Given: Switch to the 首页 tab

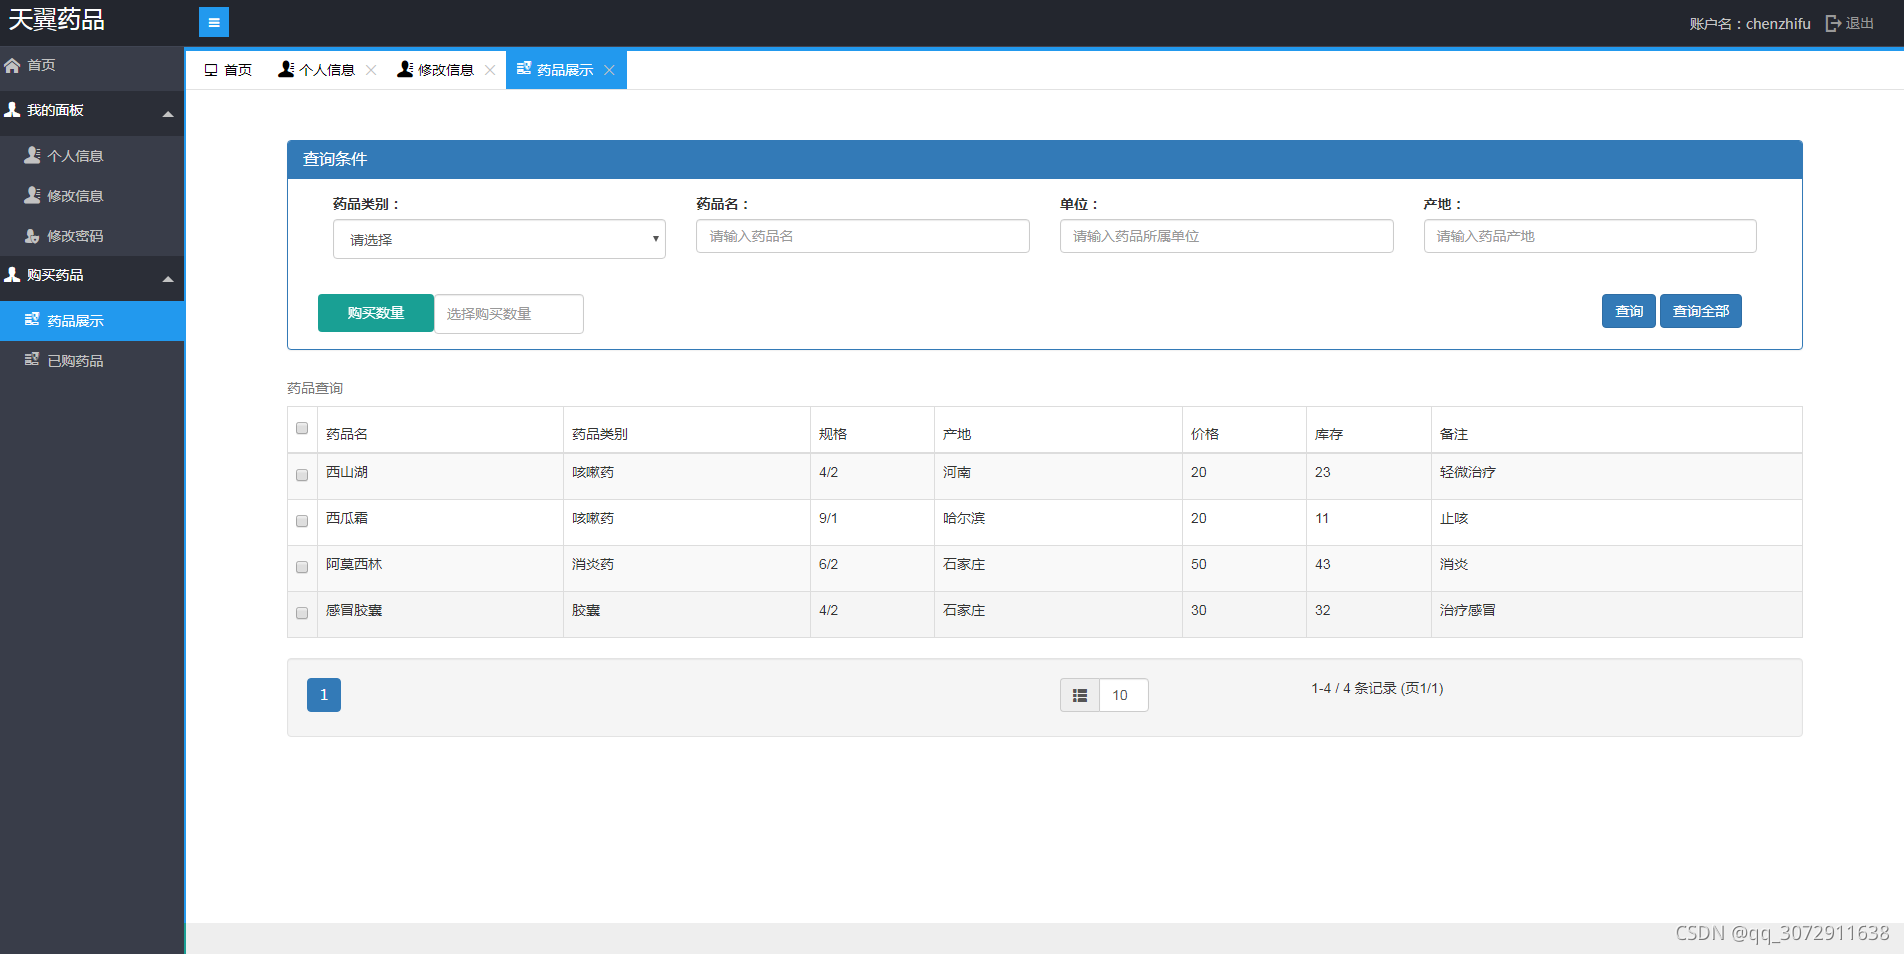Looking at the screenshot, I should coord(228,70).
